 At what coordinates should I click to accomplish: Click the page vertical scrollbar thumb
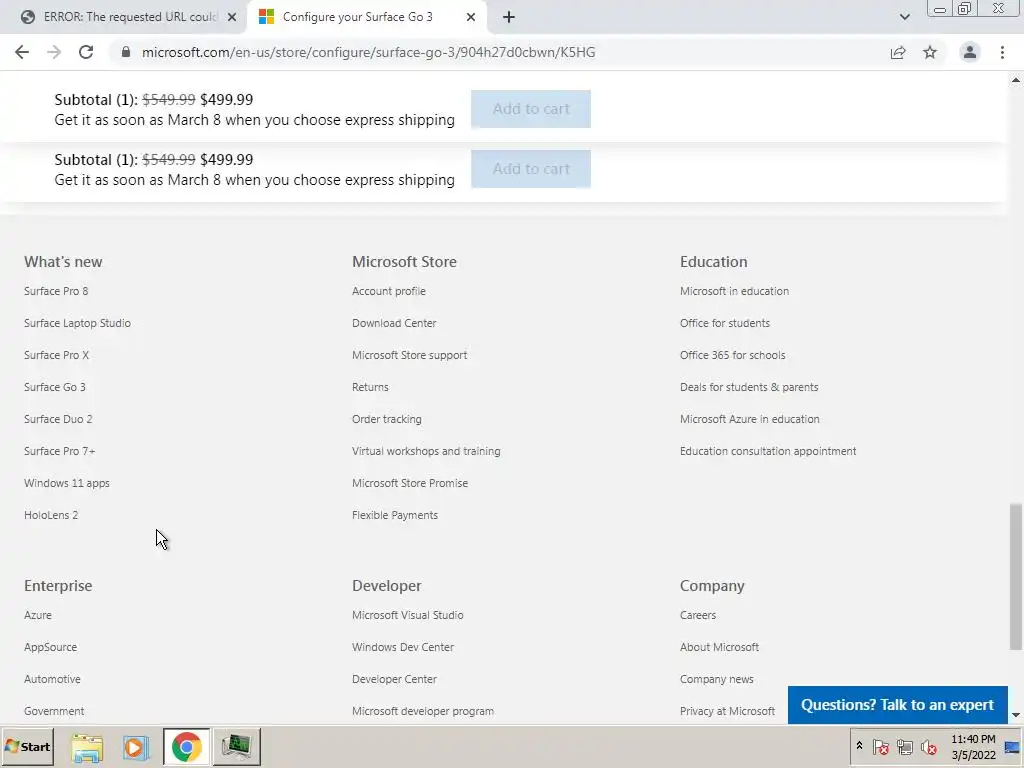tap(1016, 576)
